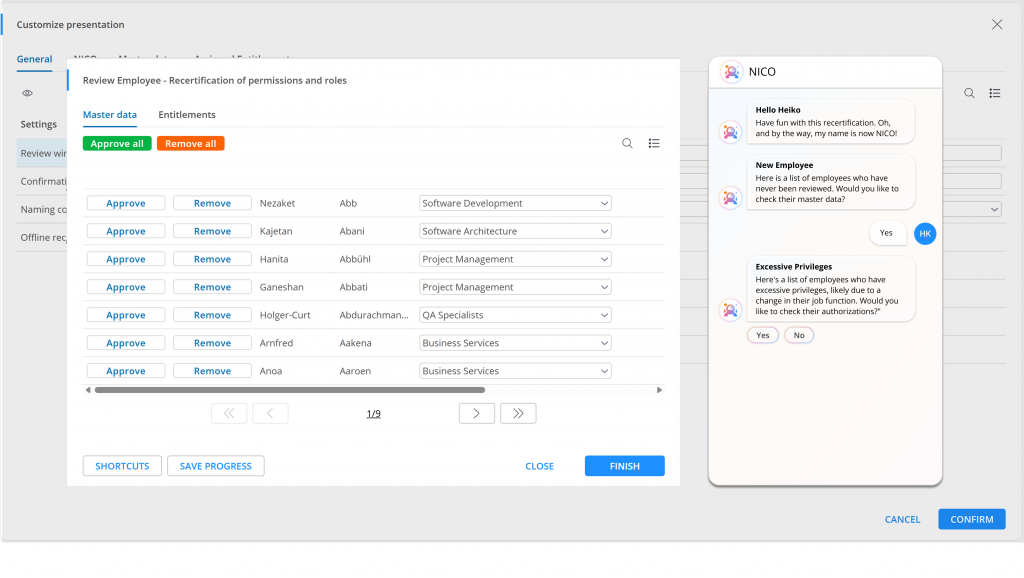Click the search icon in review dialog
The image size is (1024, 578).
point(627,143)
